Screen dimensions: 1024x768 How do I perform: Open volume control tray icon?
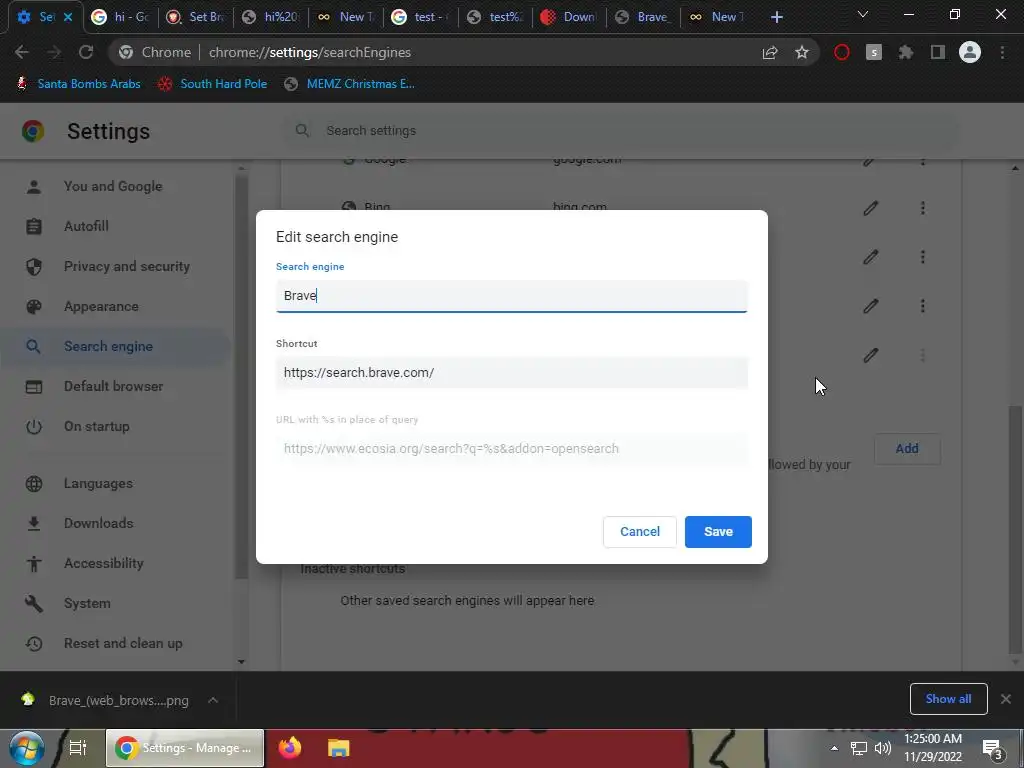click(882, 748)
